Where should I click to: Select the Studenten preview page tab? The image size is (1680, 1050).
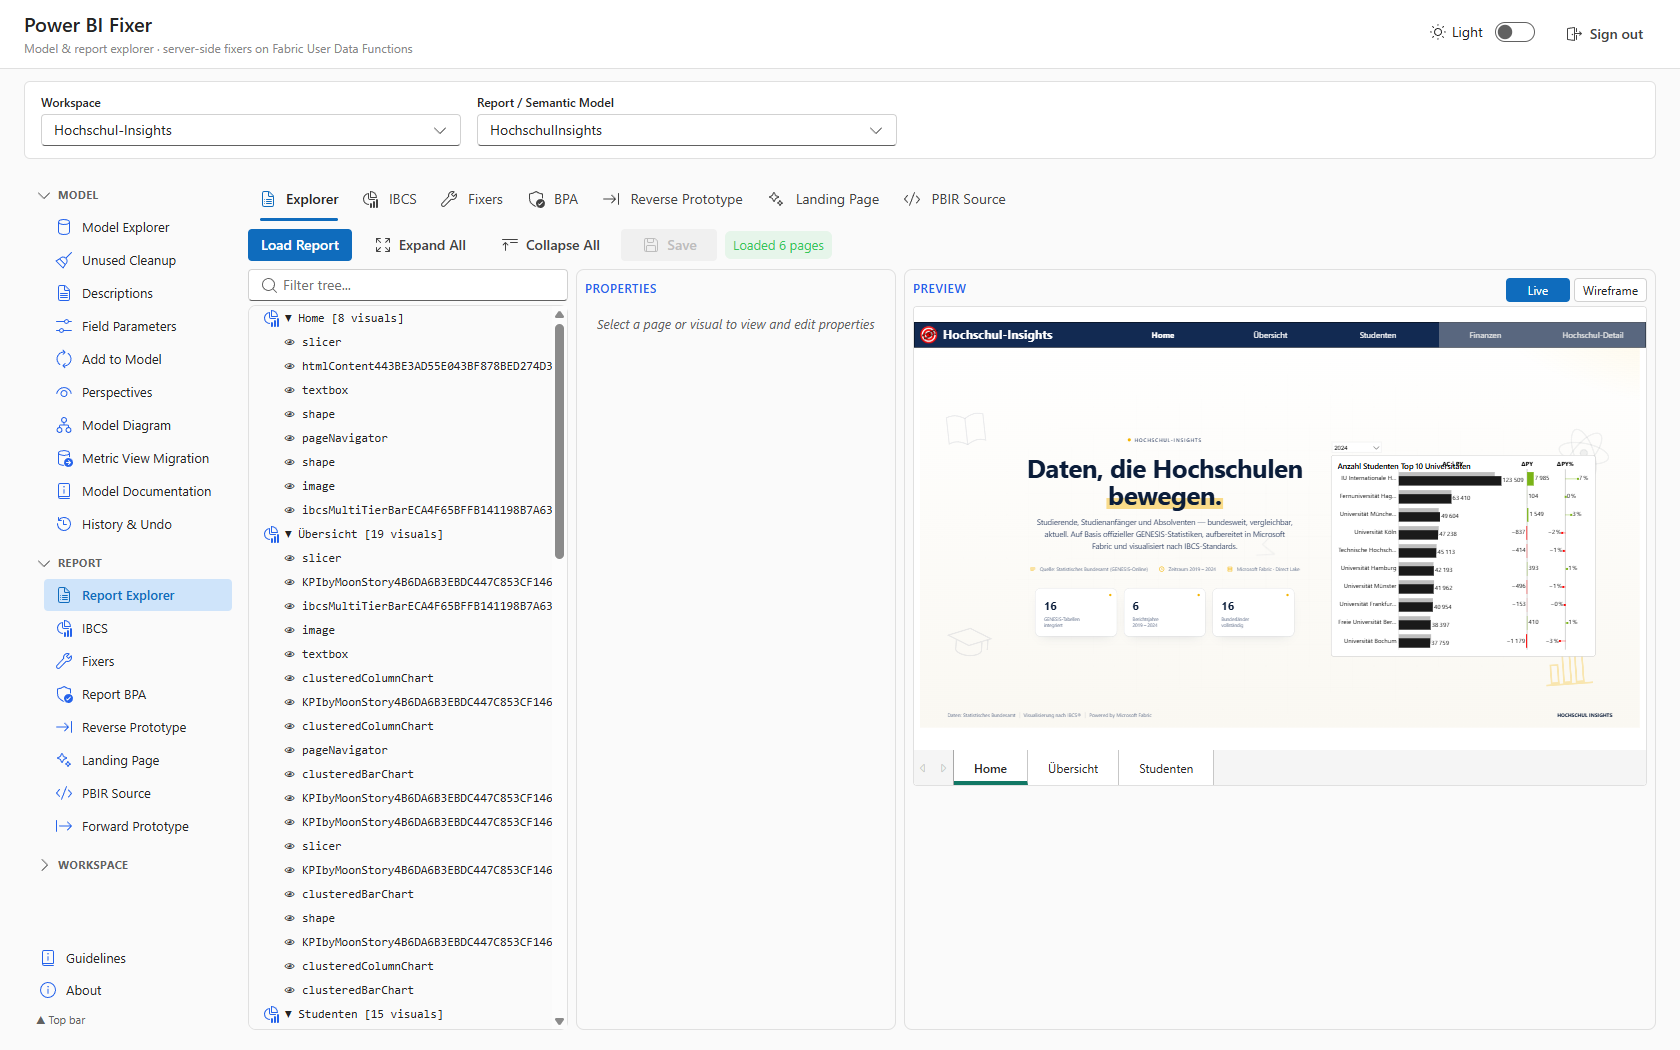(1166, 768)
